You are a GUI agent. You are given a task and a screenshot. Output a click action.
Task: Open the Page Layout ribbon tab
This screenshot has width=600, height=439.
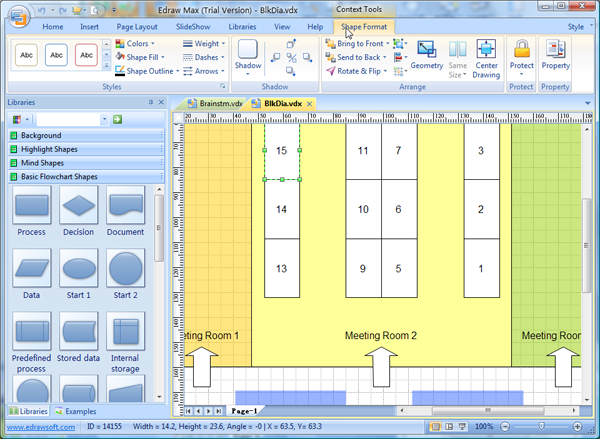(x=136, y=26)
